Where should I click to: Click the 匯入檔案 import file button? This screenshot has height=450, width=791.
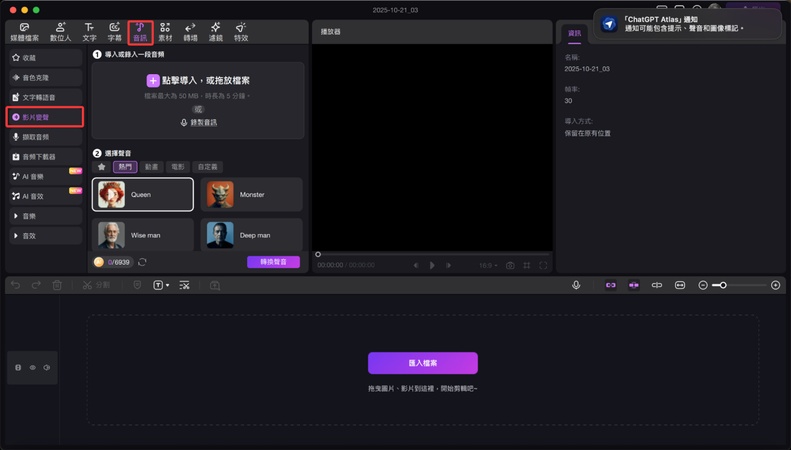point(423,363)
